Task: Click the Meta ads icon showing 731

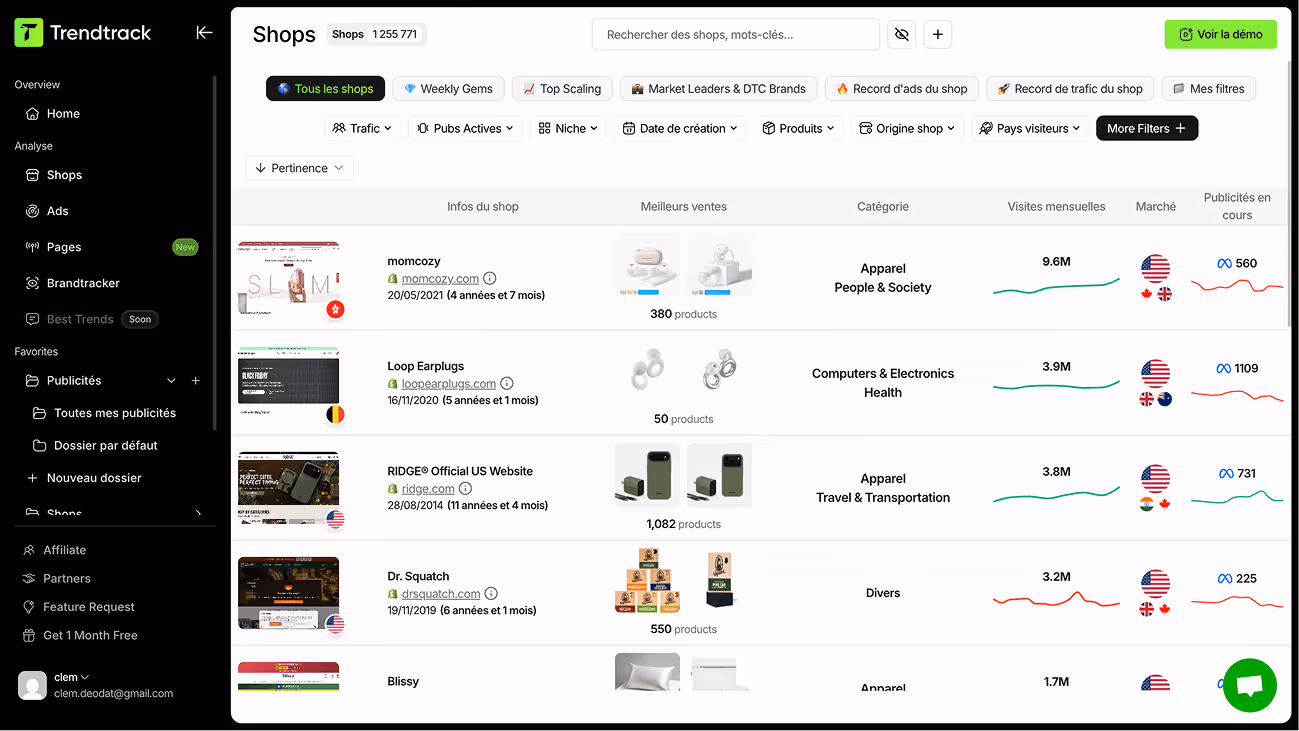Action: [1226, 474]
